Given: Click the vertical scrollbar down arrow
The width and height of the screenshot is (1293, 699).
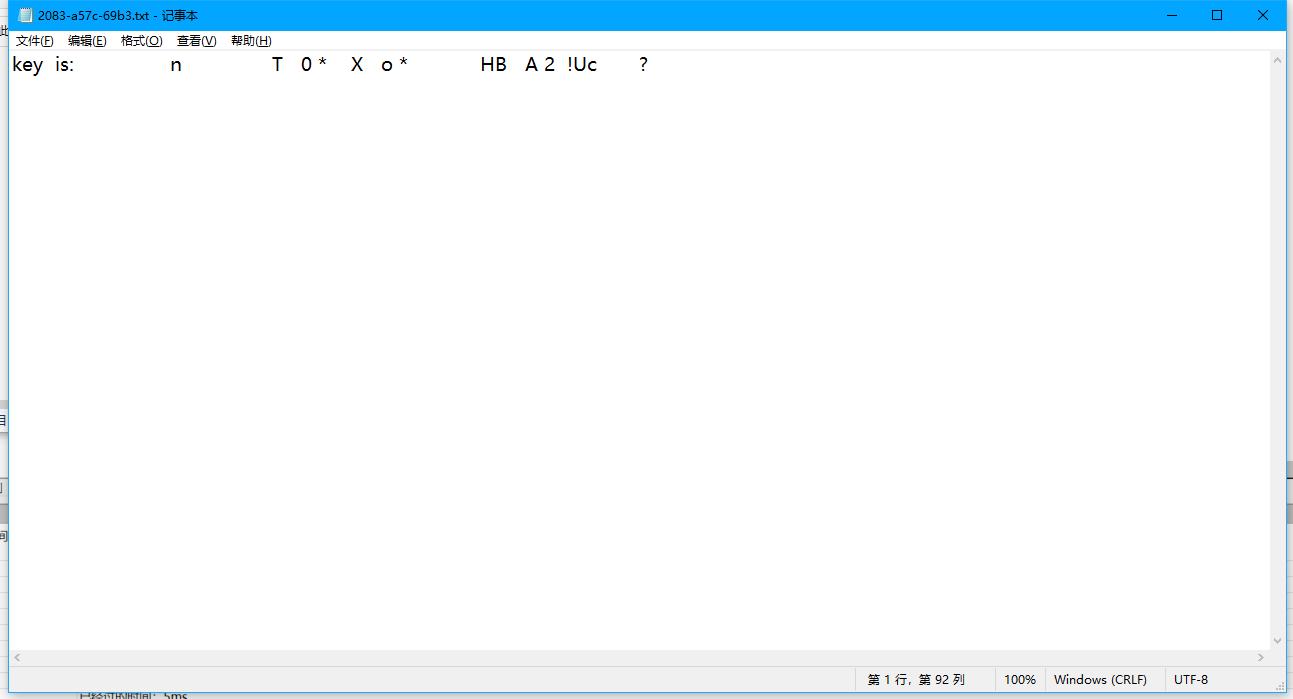Looking at the screenshot, I should point(1277,641).
